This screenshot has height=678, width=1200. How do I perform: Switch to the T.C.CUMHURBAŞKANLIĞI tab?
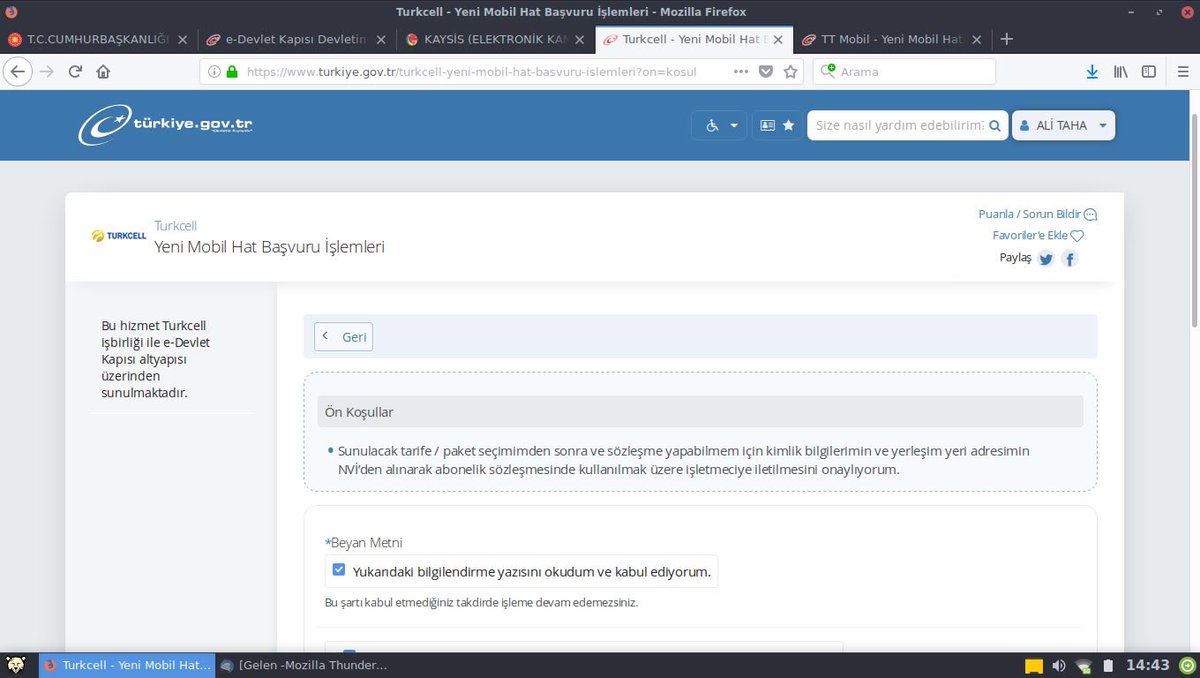click(x=97, y=39)
